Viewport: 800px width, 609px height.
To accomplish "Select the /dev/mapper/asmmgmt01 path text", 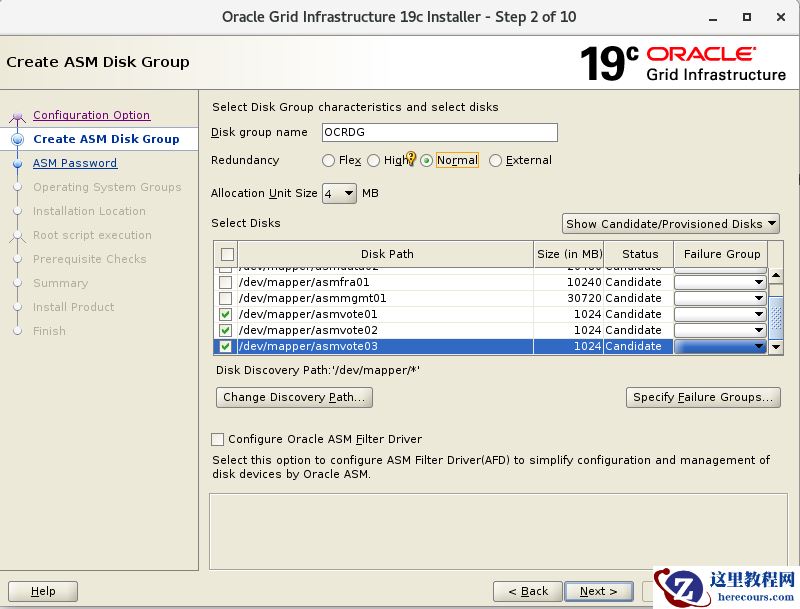I will (x=313, y=298).
